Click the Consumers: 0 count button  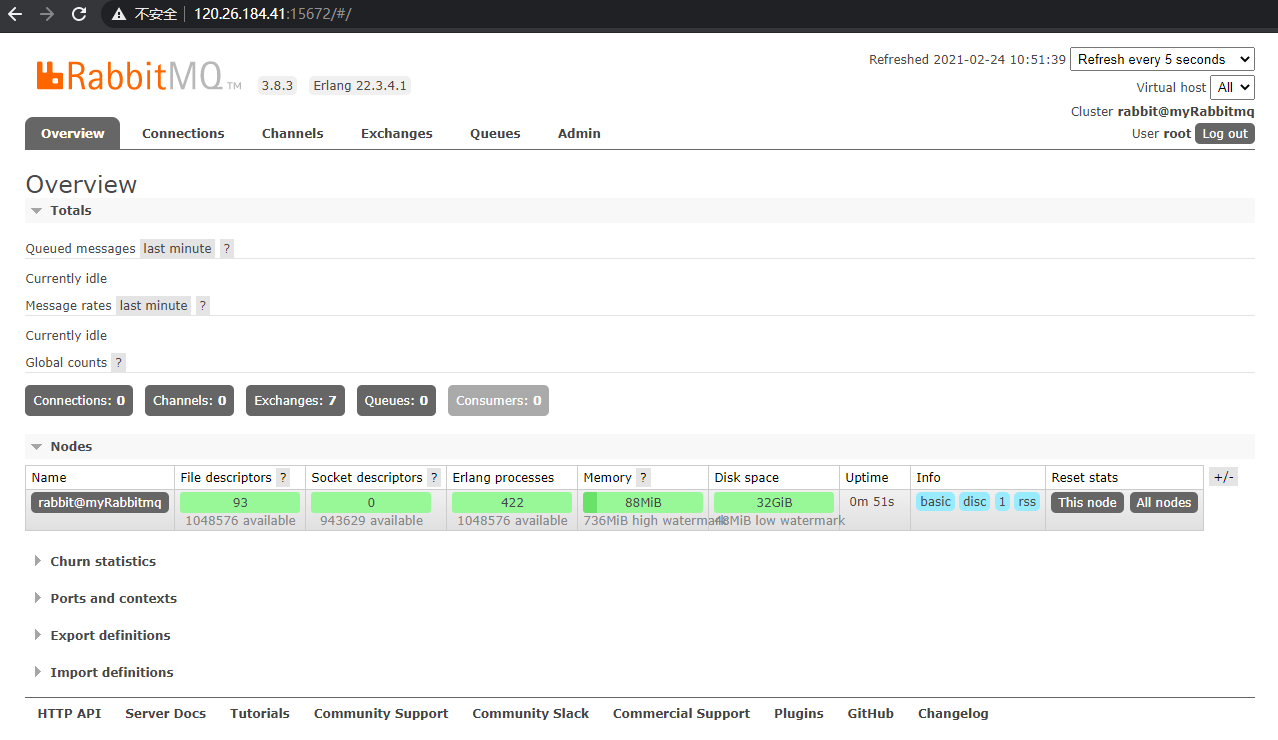click(x=498, y=400)
